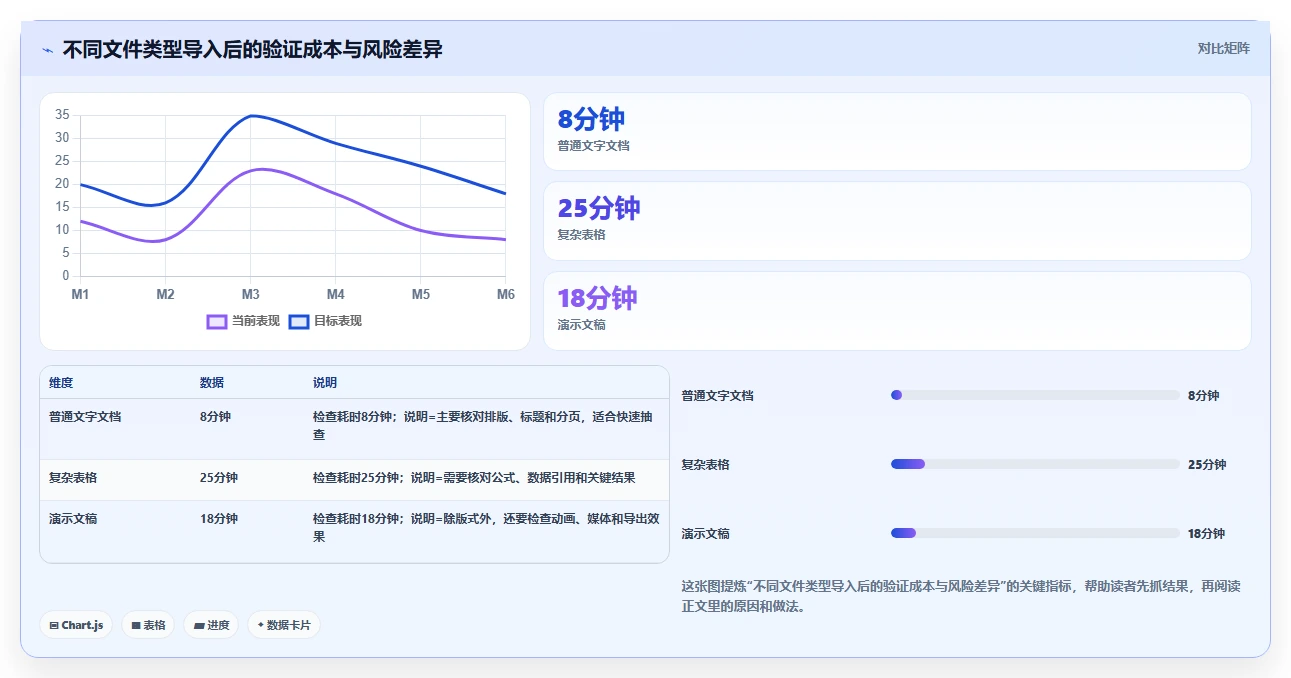
Task: Click the 数据 column header
Action: [212, 383]
